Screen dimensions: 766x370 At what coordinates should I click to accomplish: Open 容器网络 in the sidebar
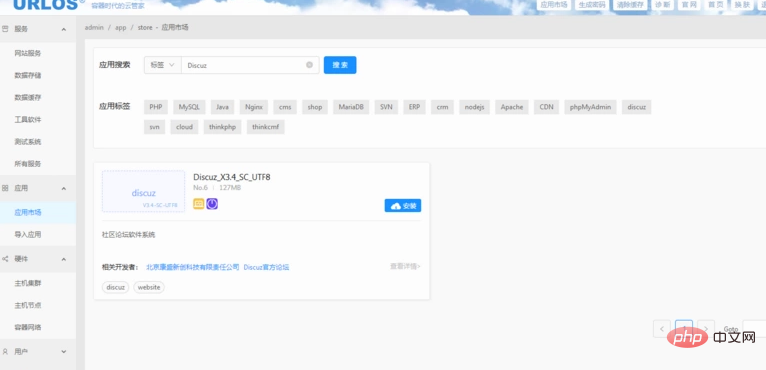28,327
